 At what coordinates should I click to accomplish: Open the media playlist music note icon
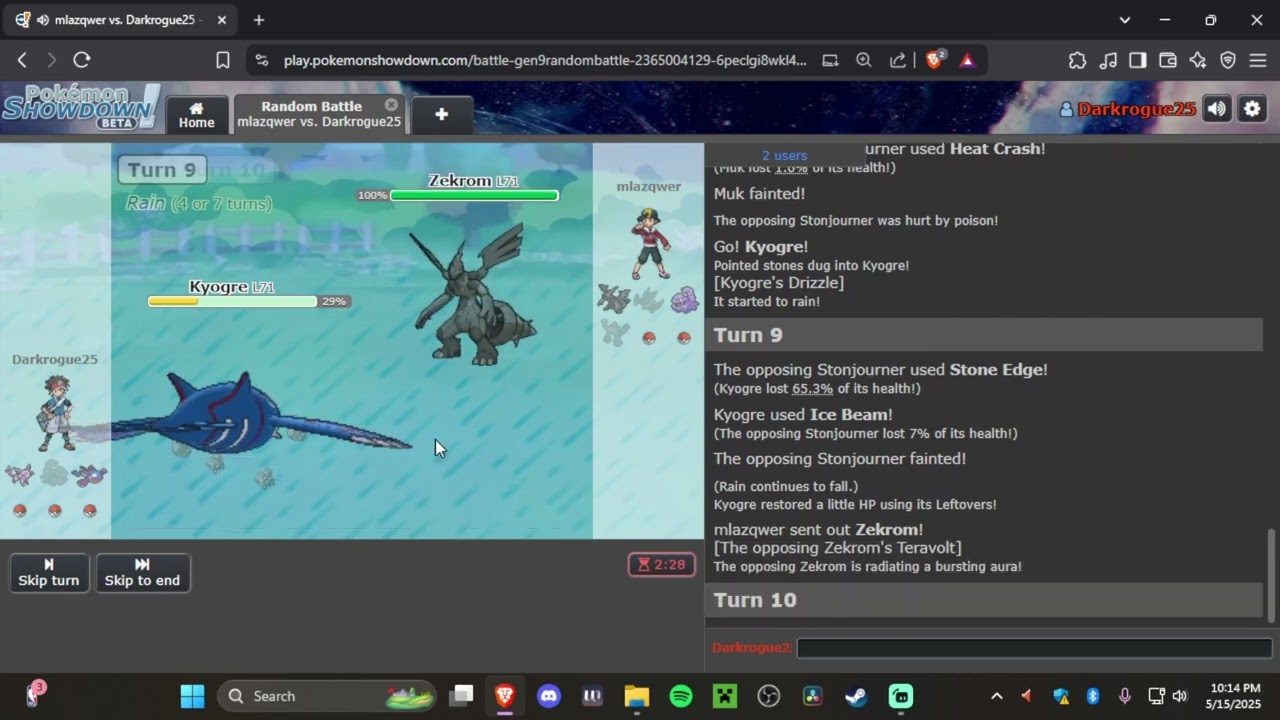click(x=1108, y=60)
